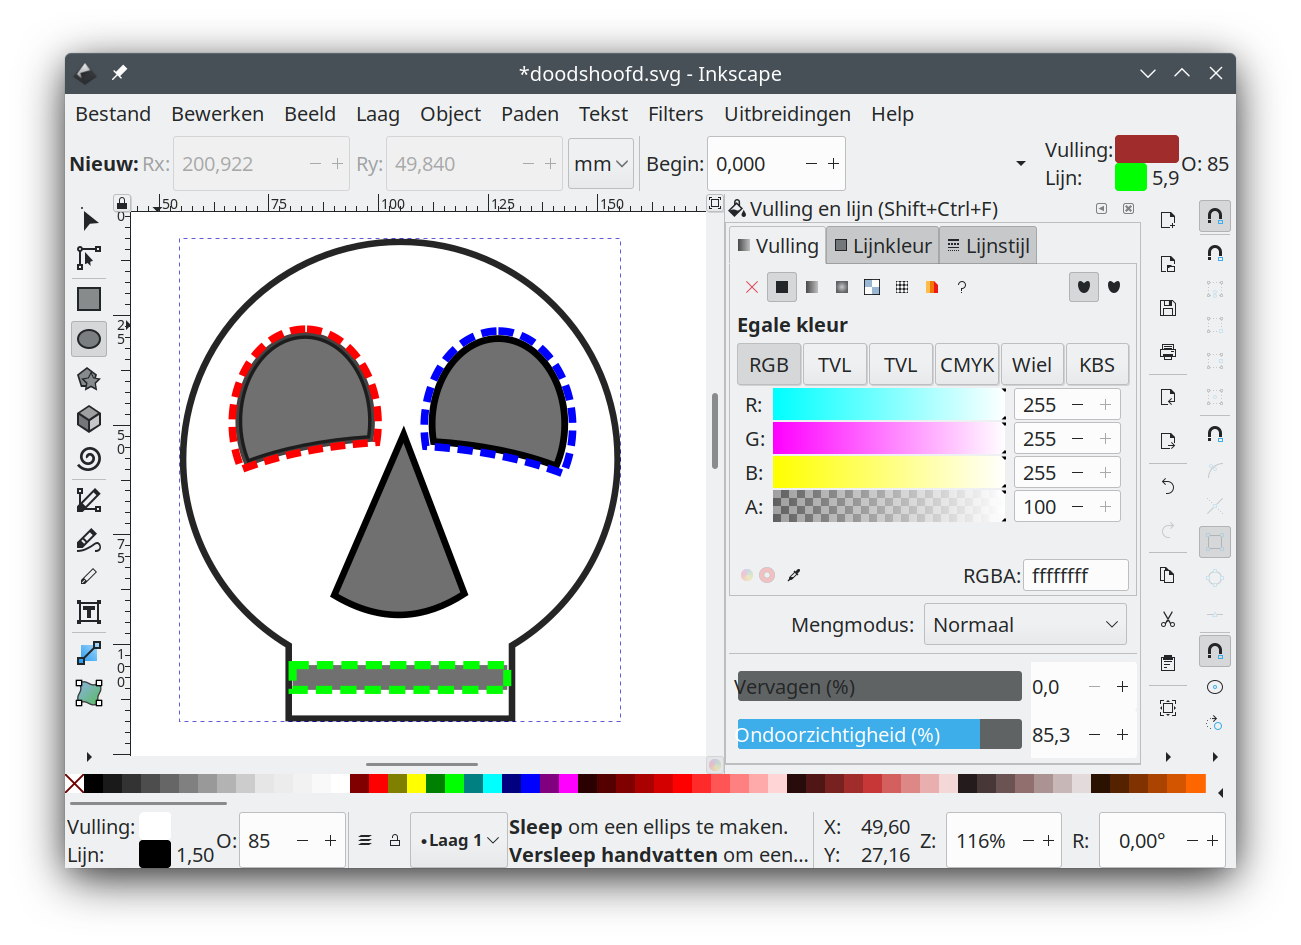Expand the left toolbox overflow arrow
The width and height of the screenshot is (1301, 945).
89,756
